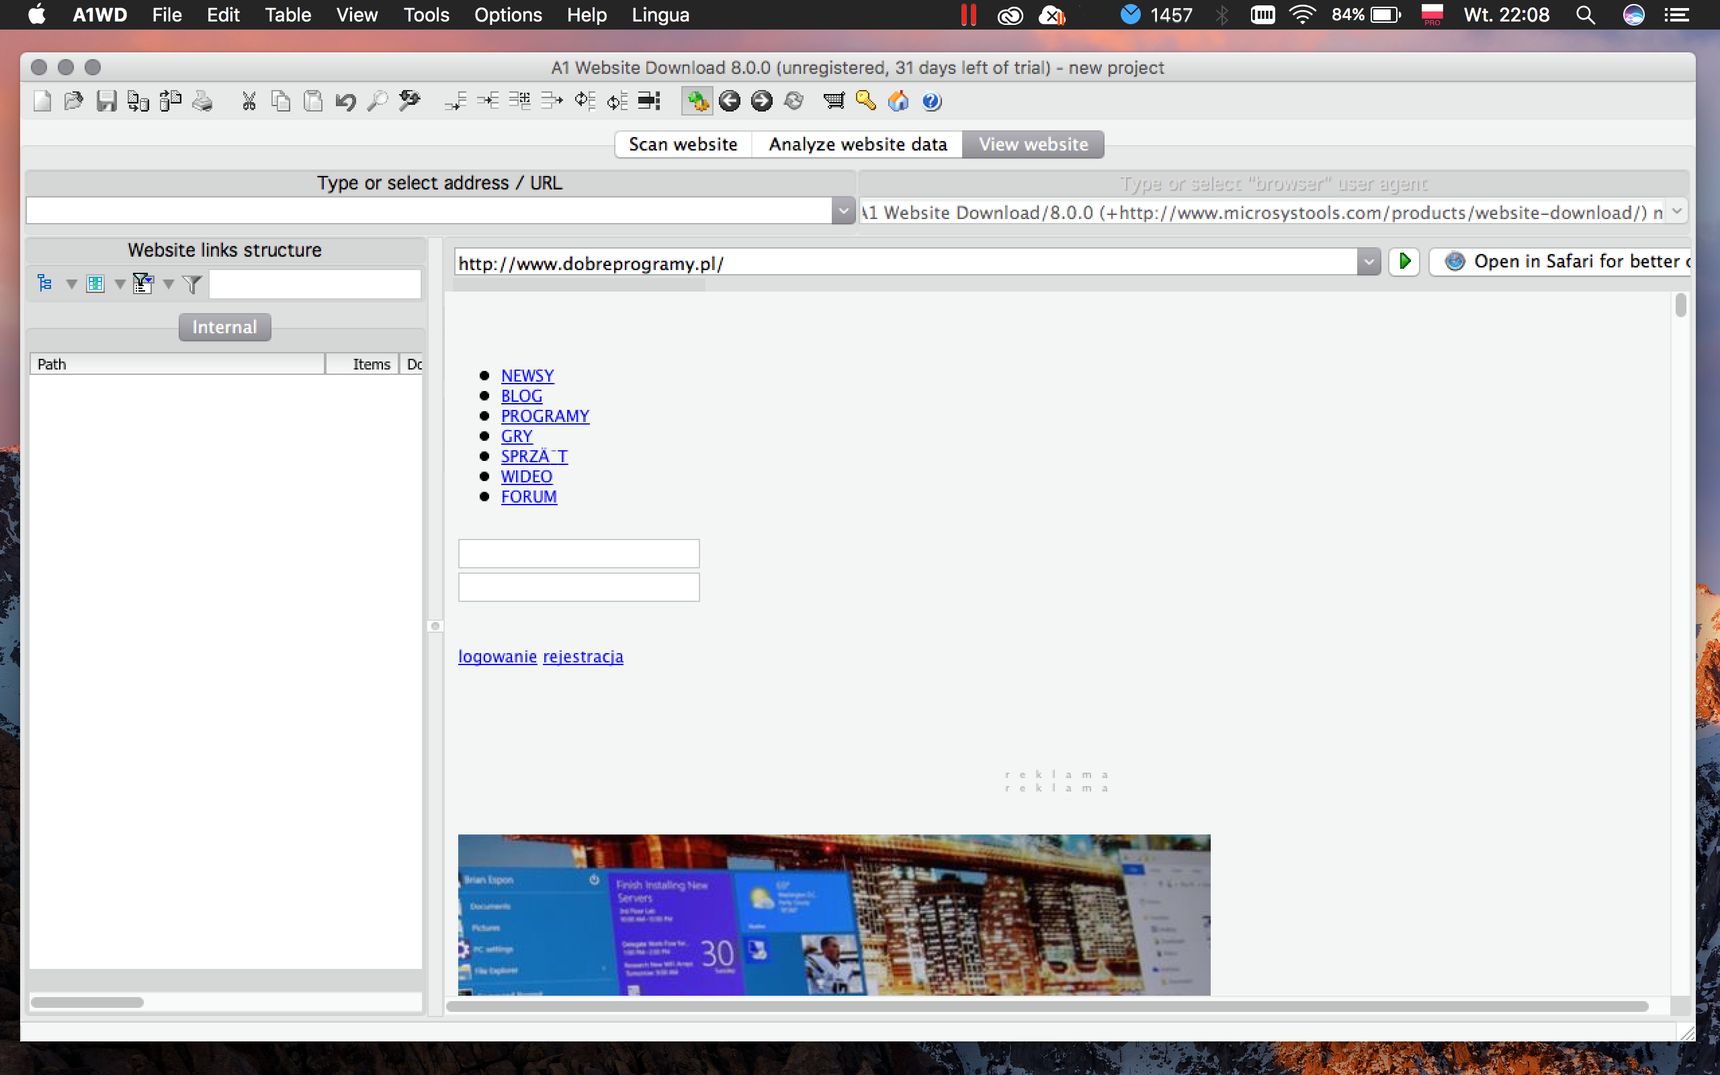Follow the FORUM link
The height and width of the screenshot is (1075, 1720).
point(529,496)
